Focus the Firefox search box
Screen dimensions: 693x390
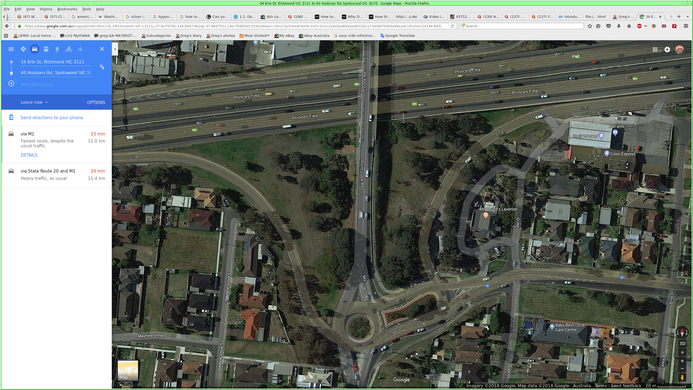pos(522,26)
